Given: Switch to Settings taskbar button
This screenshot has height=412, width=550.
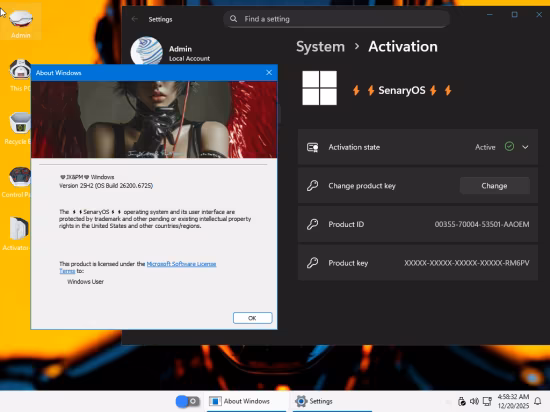Looking at the screenshot, I should (x=332, y=401).
